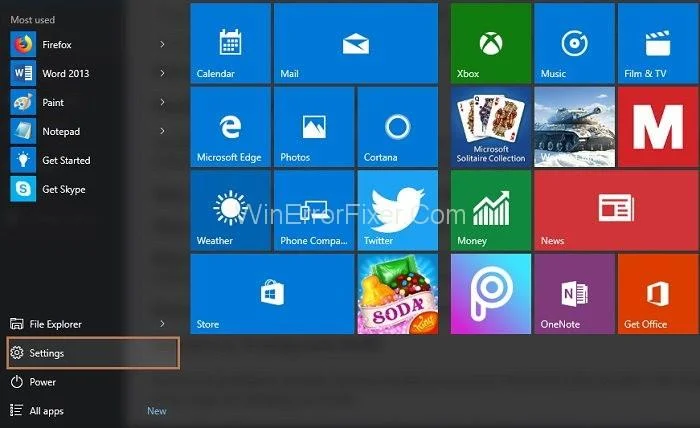This screenshot has width=700, height=428.
Task: Open the Notepad icon
Action: coord(23,131)
